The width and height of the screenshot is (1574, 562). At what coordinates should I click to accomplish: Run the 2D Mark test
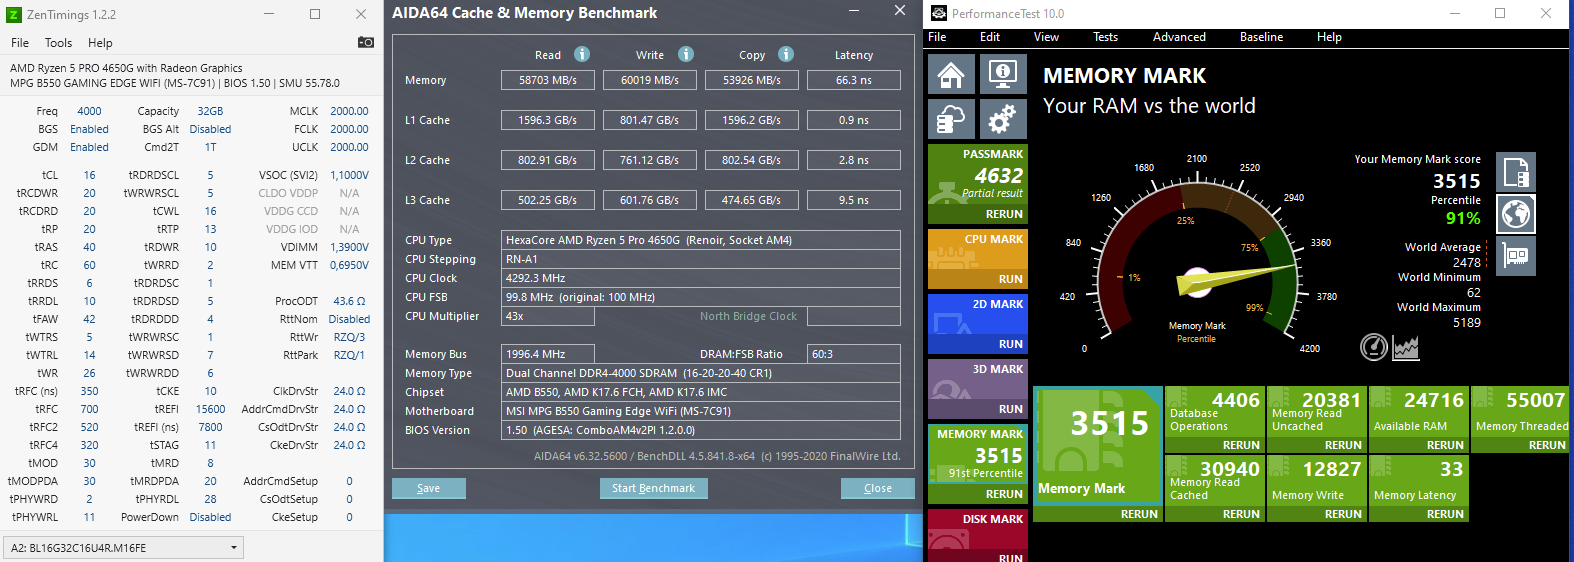[1010, 344]
